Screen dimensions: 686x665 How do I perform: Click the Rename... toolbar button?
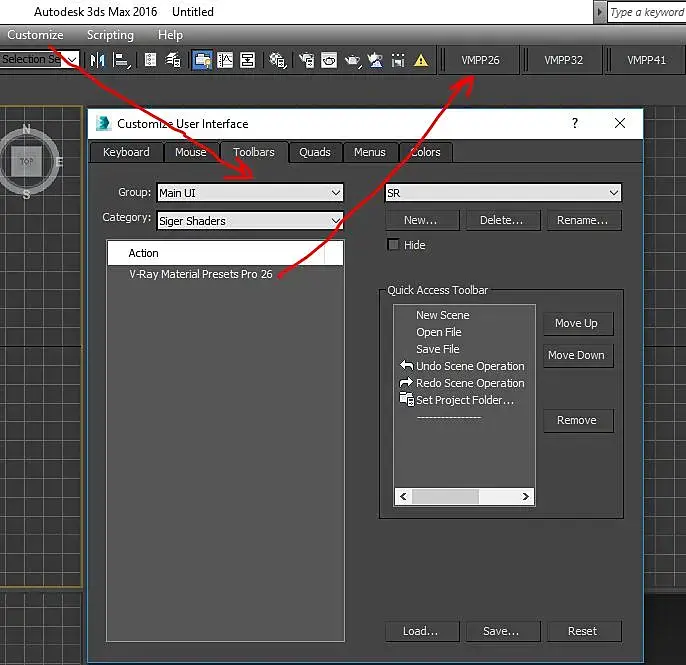pyautogui.click(x=583, y=220)
